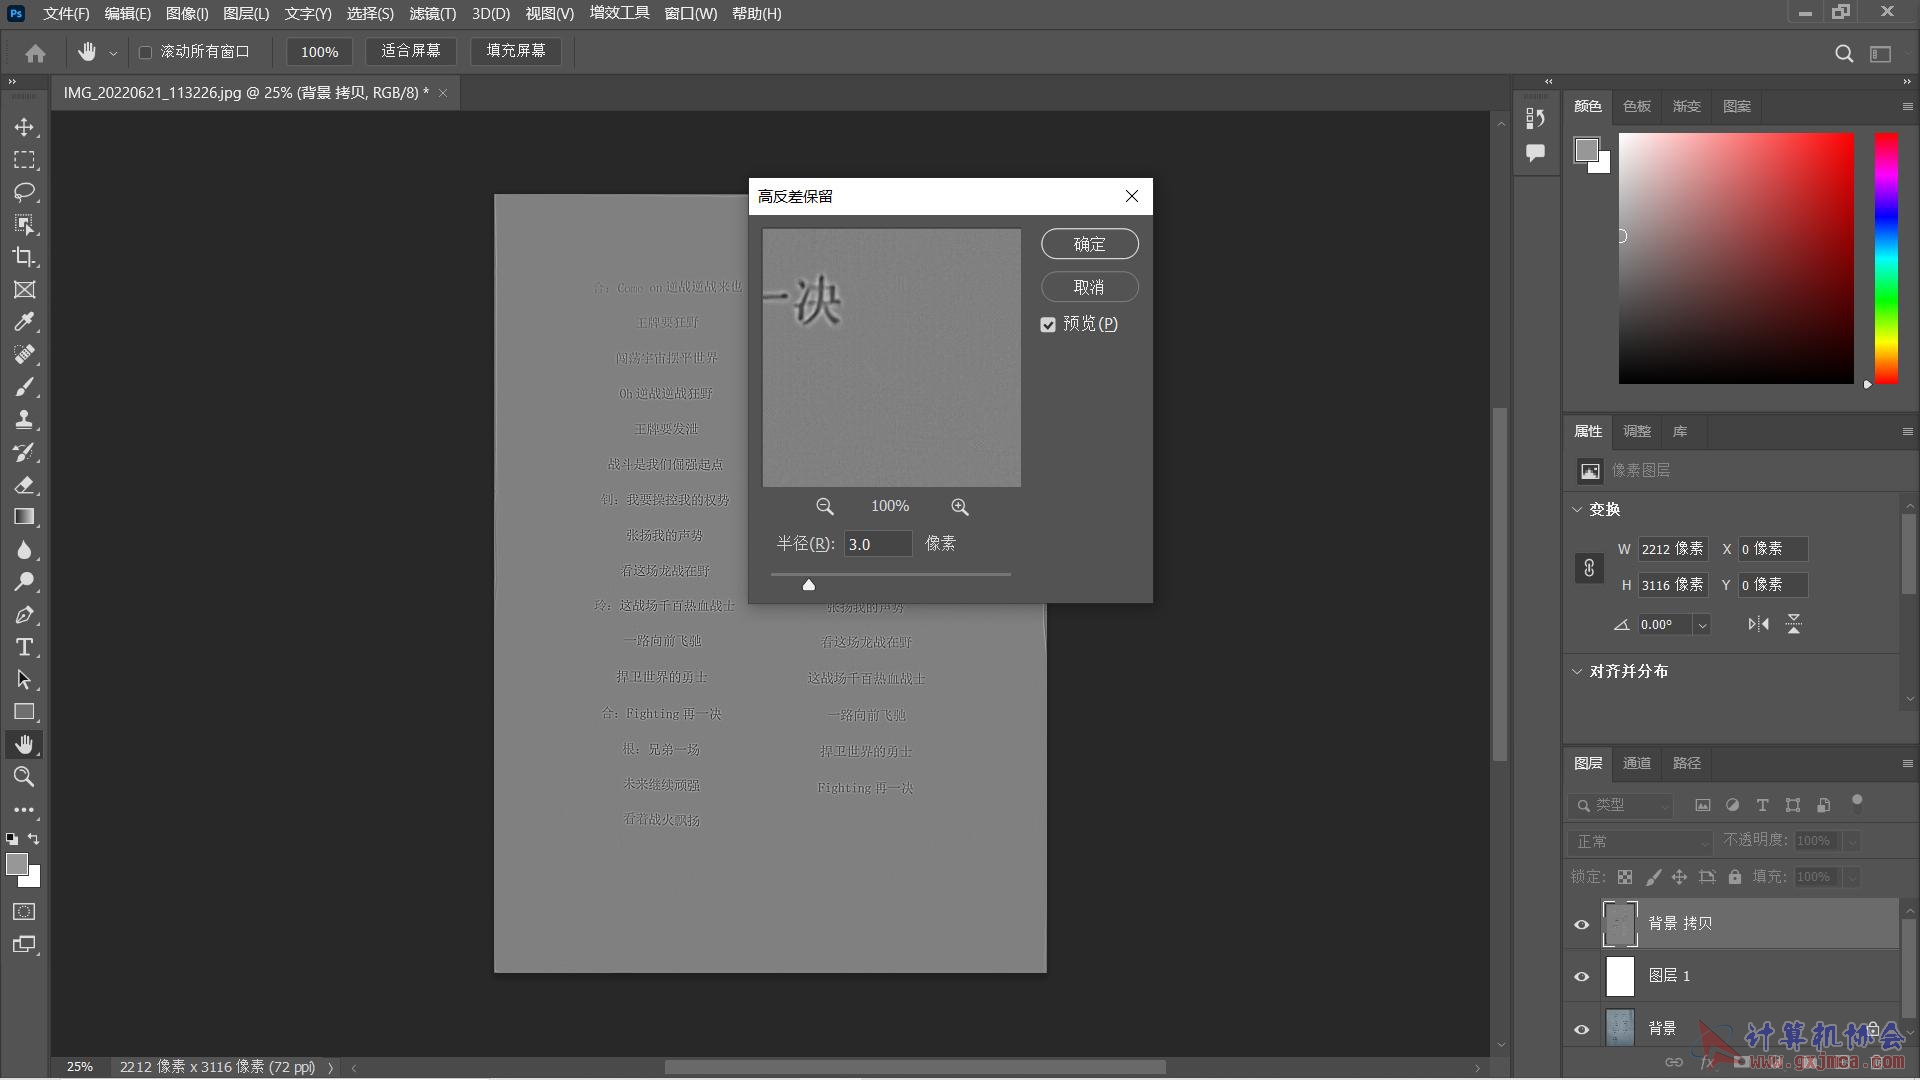1920x1080 pixels.
Task: Switch to the 通道 tab
Action: click(1636, 763)
